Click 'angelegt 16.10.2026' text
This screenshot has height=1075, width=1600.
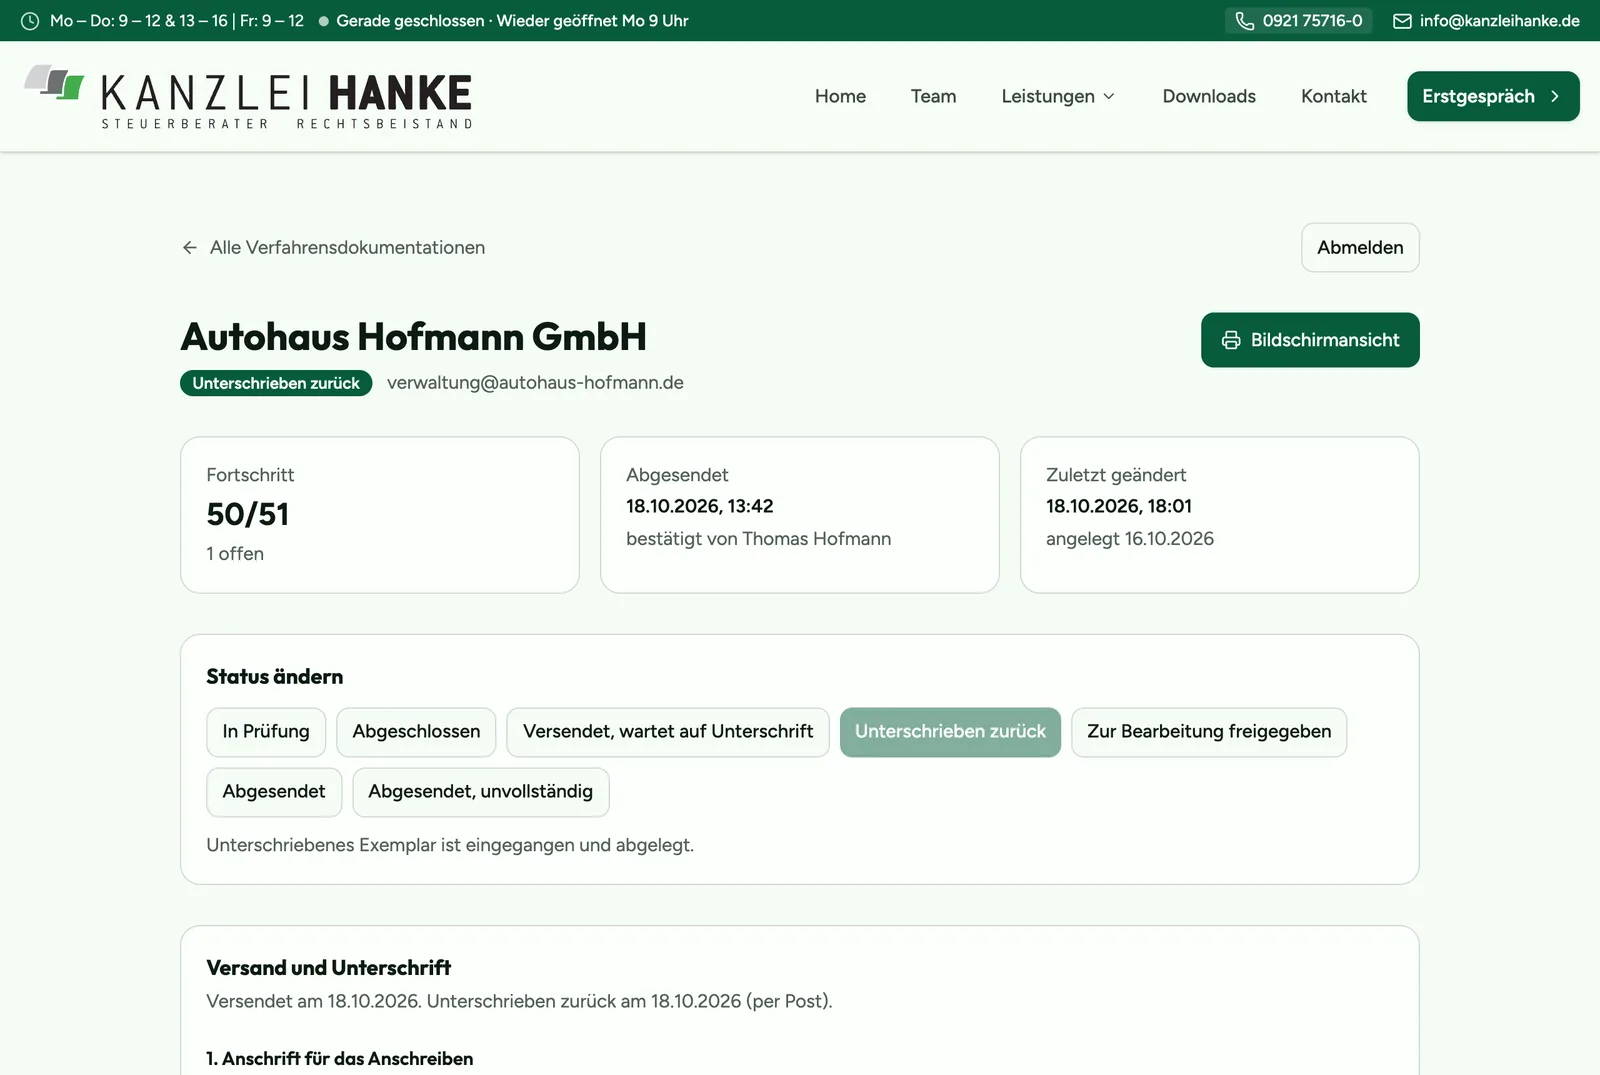[x=1130, y=539]
